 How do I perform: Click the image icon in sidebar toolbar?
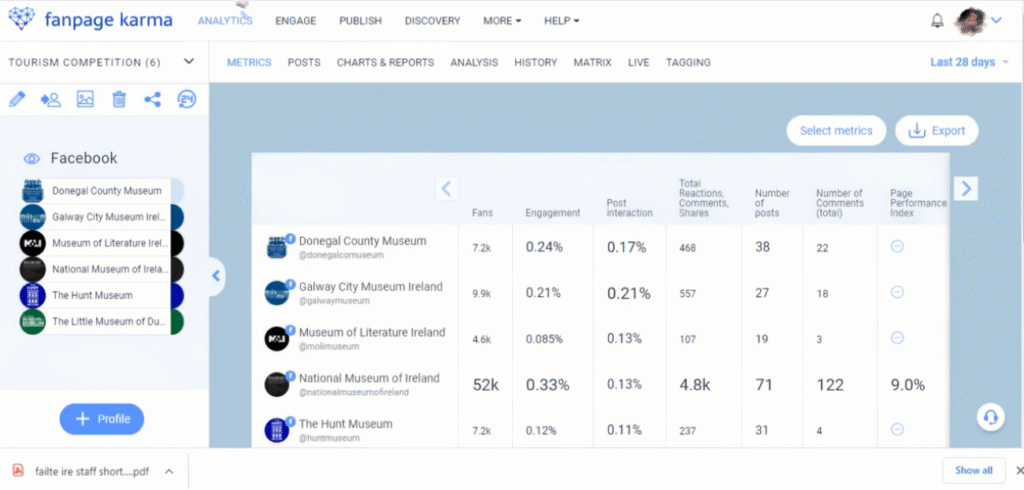click(x=85, y=99)
